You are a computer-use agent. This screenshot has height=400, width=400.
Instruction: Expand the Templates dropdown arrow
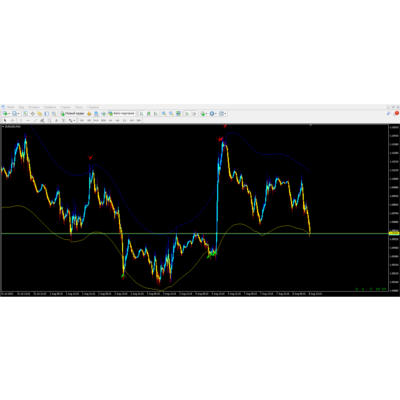pyautogui.click(x=225, y=114)
